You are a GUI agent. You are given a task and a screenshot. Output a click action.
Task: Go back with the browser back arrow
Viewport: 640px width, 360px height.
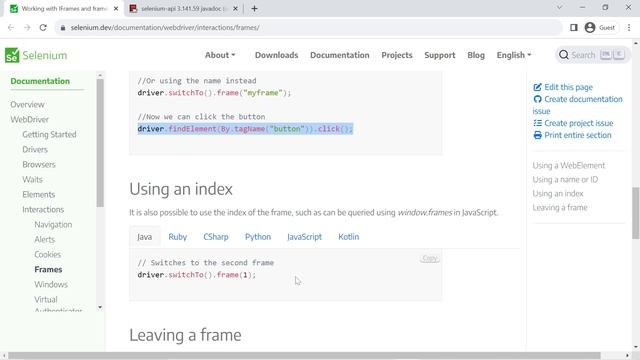click(x=11, y=28)
